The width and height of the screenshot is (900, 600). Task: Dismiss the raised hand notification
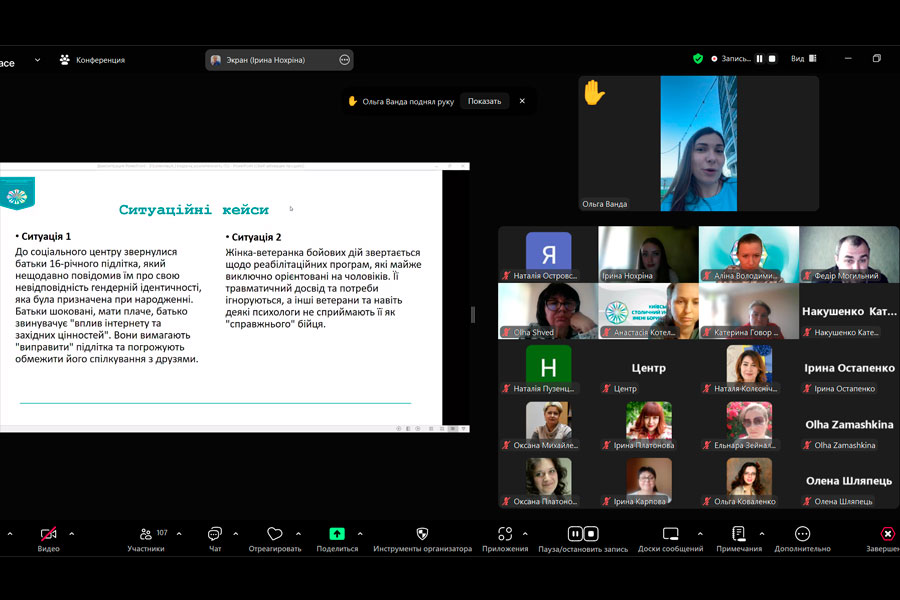tap(522, 101)
